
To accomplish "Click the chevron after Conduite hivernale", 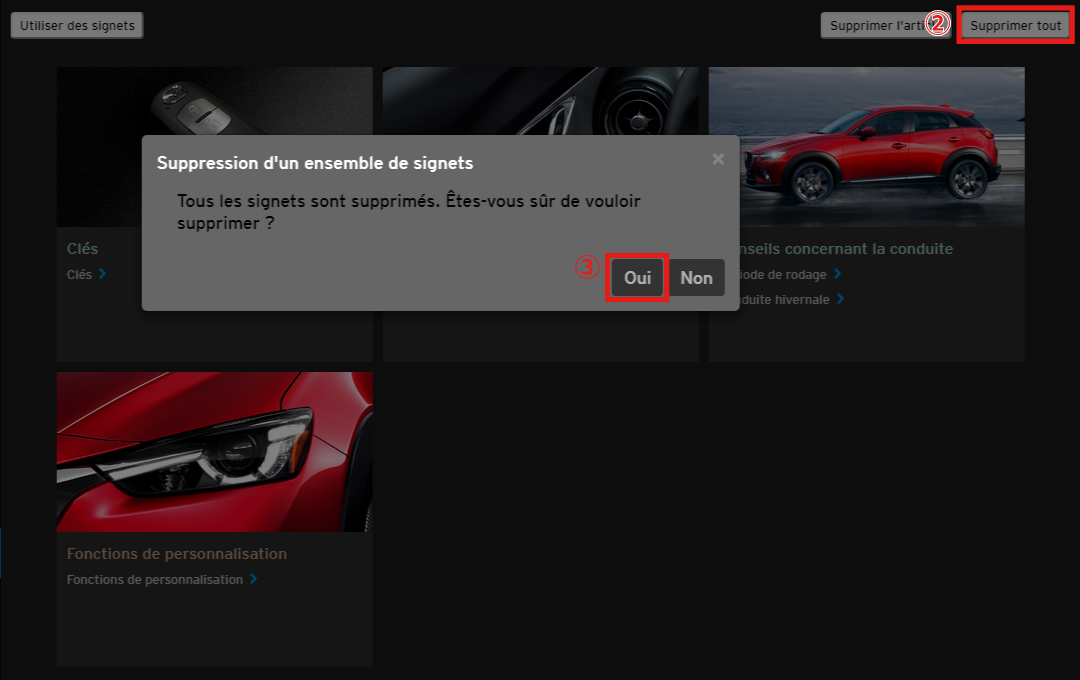I will (841, 299).
